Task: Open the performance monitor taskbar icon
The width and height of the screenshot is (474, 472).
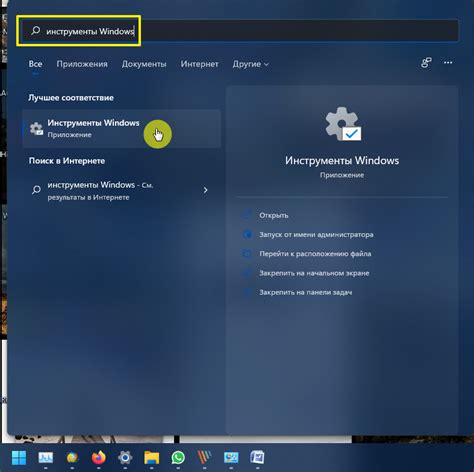Action: (46, 458)
